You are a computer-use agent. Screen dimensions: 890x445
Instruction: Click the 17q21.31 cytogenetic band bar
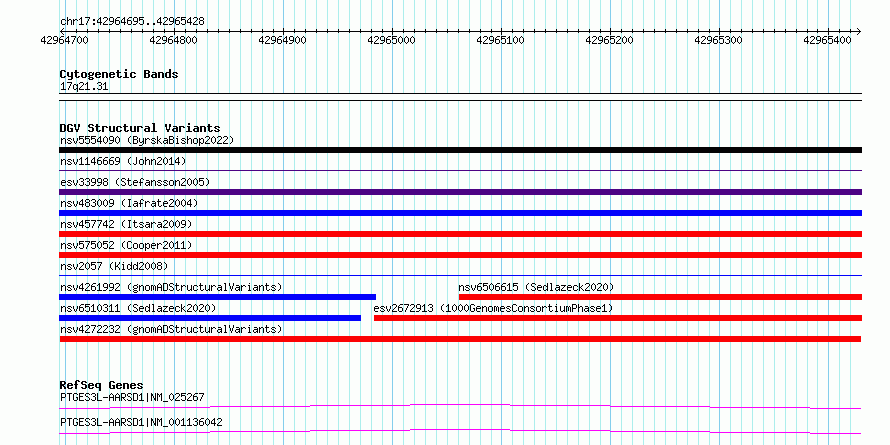460,97
